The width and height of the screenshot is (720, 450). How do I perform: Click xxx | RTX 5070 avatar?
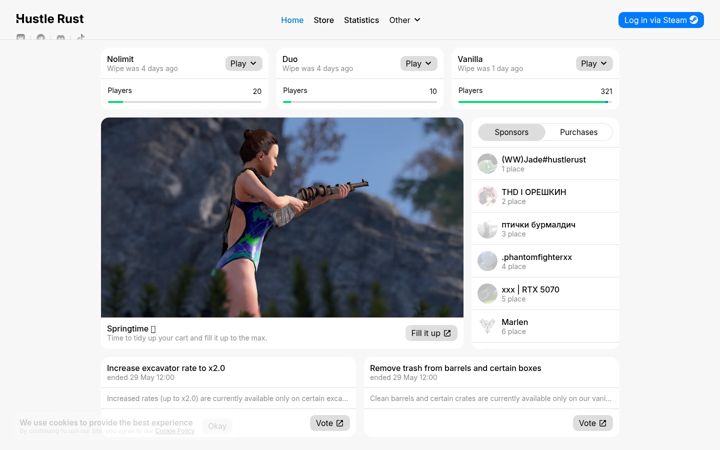click(487, 294)
